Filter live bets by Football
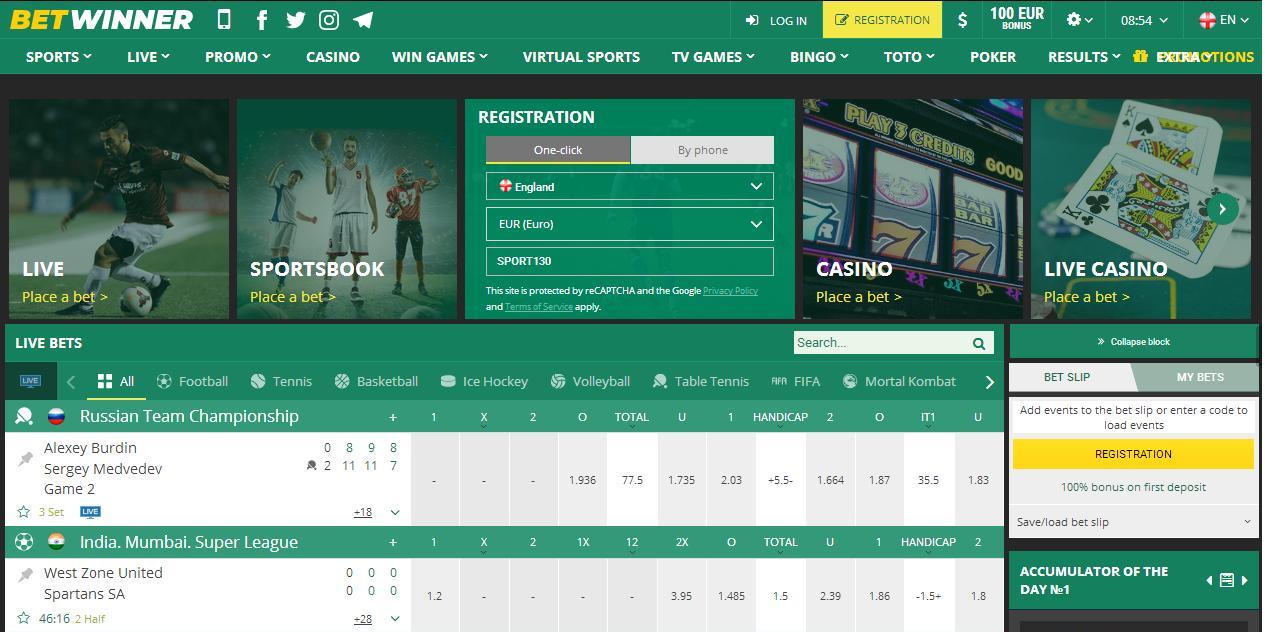The width and height of the screenshot is (1265, 632). 192,381
